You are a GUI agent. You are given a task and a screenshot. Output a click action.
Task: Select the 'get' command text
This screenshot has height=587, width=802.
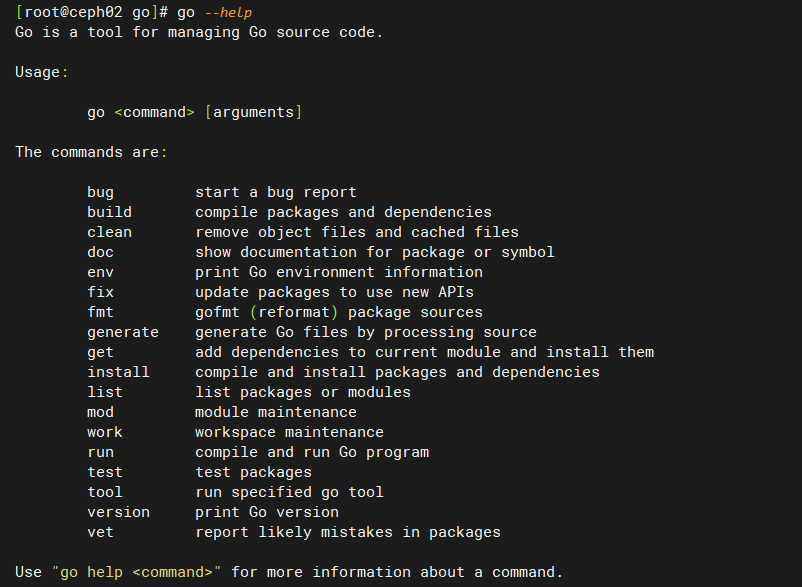click(100, 351)
